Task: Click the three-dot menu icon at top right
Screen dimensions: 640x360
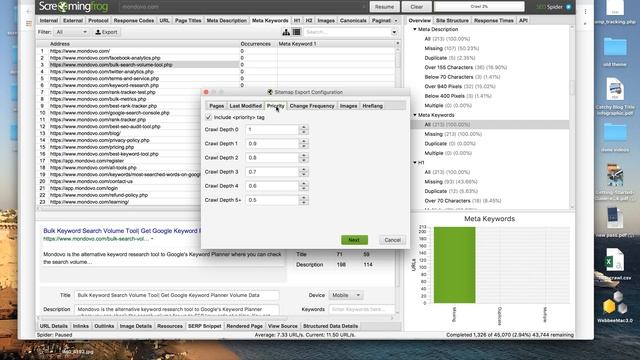Action: tap(585, 11)
